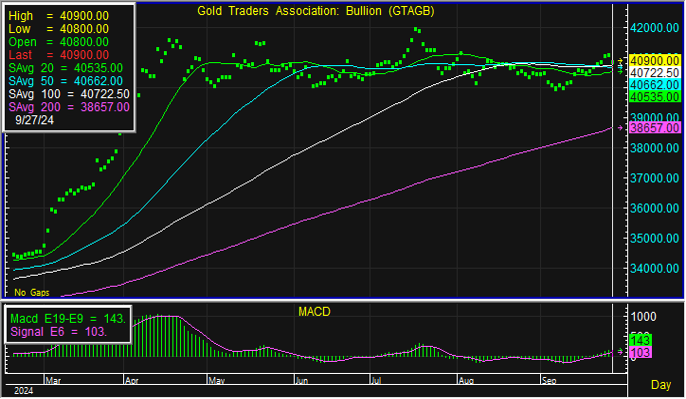The width and height of the screenshot is (686, 399).
Task: Click the 9/27/24 date in legend
Action: pos(34,120)
